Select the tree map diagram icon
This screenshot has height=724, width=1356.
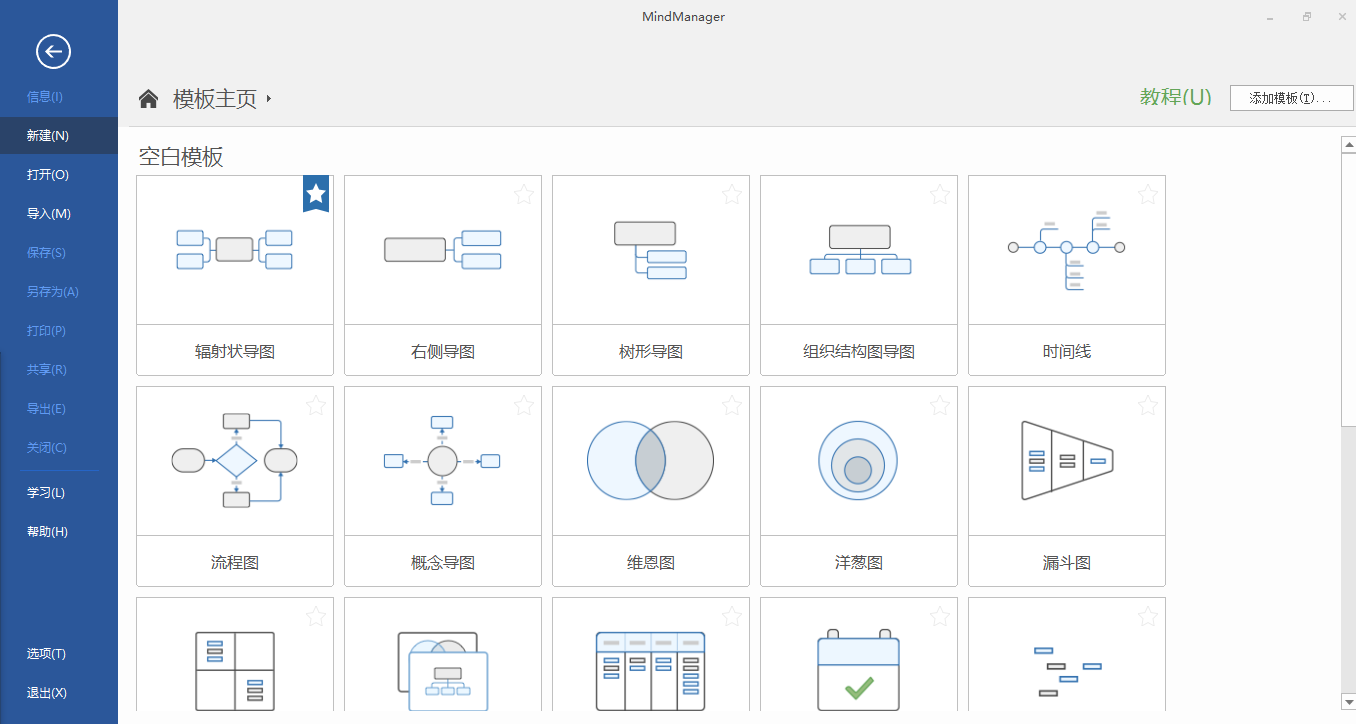point(650,250)
